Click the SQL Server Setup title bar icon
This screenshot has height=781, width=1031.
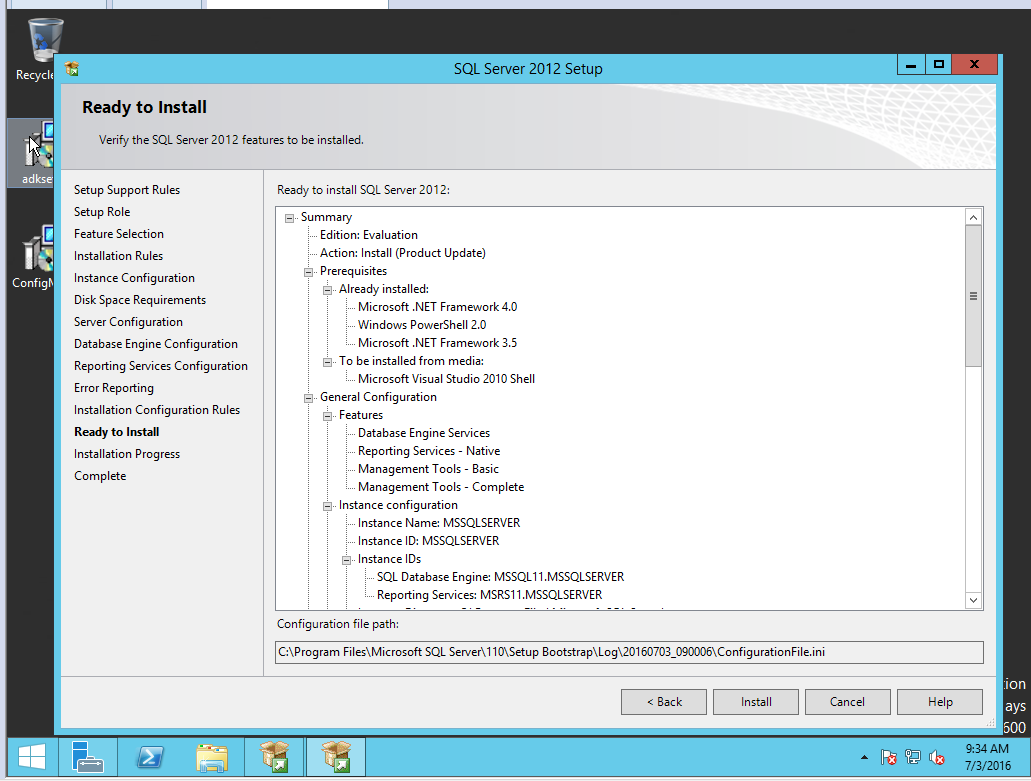coord(72,68)
